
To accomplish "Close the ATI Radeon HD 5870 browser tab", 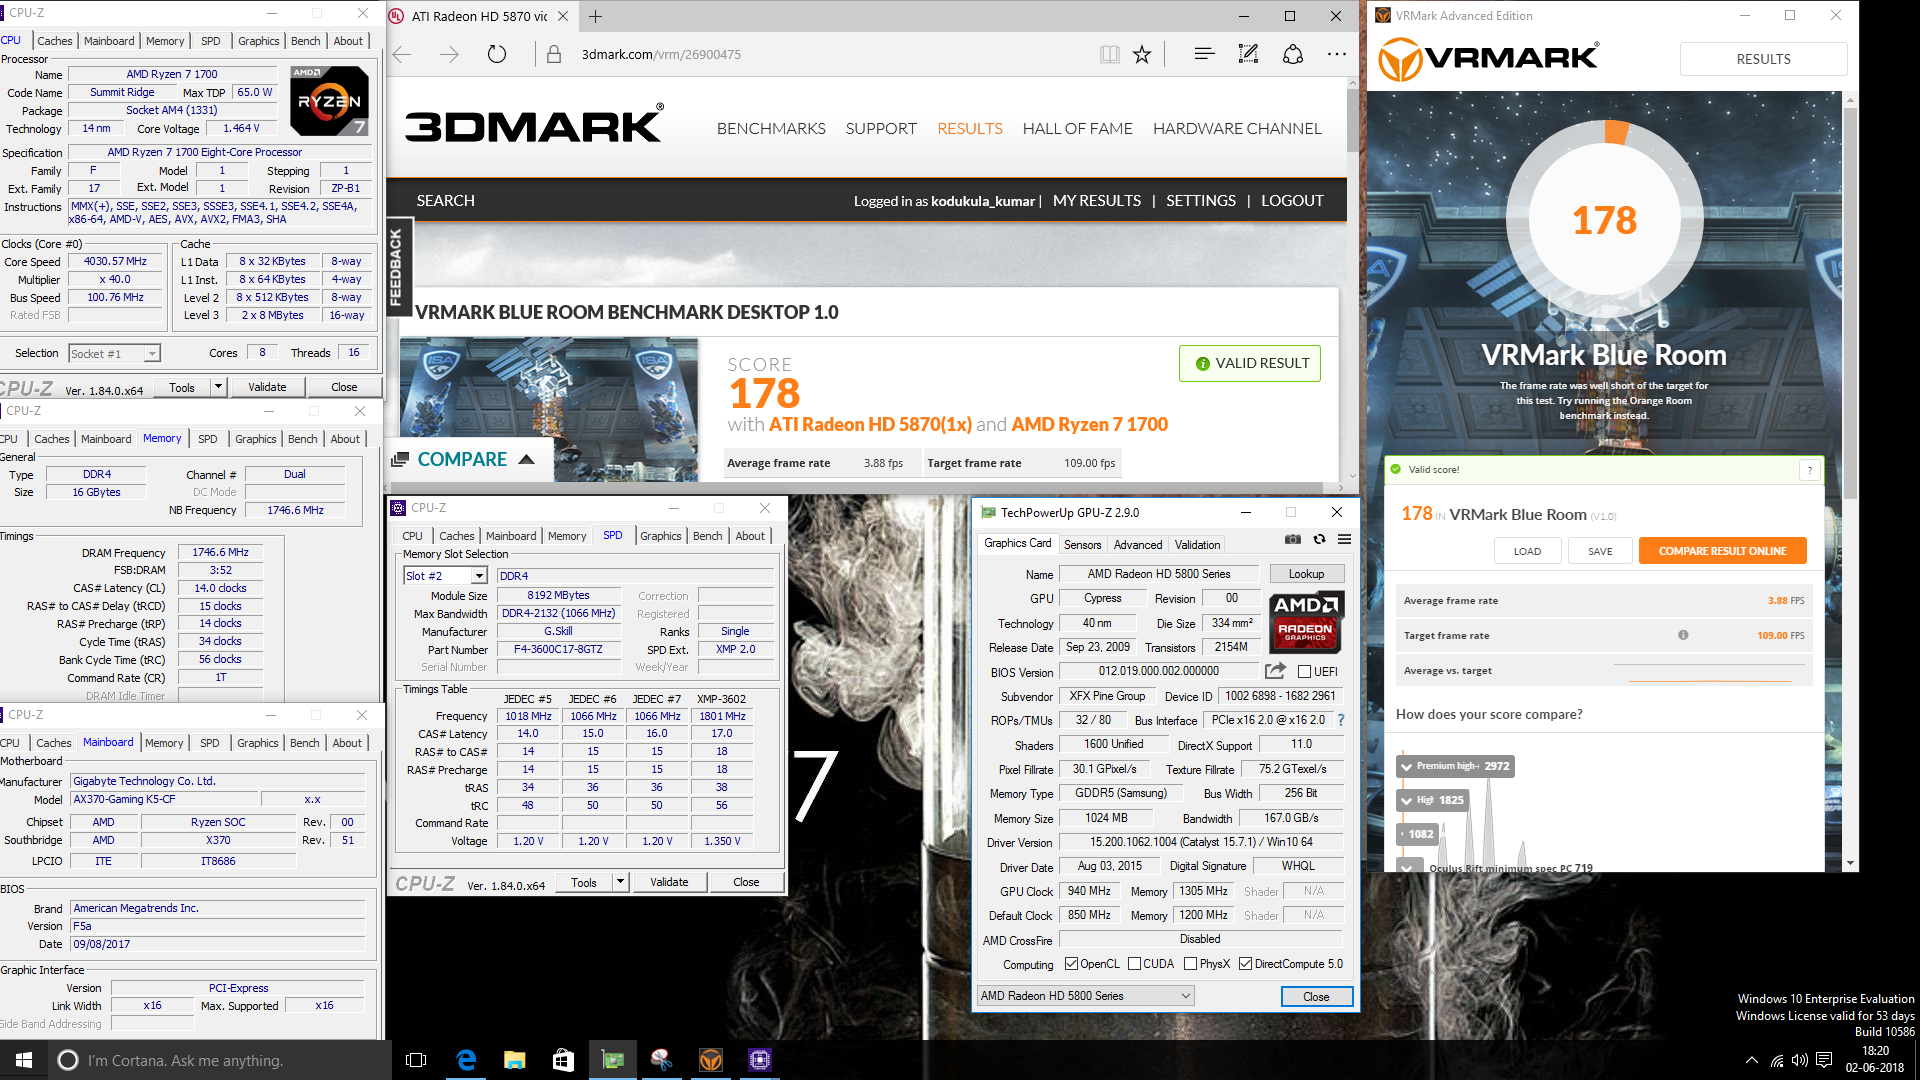I will click(563, 16).
